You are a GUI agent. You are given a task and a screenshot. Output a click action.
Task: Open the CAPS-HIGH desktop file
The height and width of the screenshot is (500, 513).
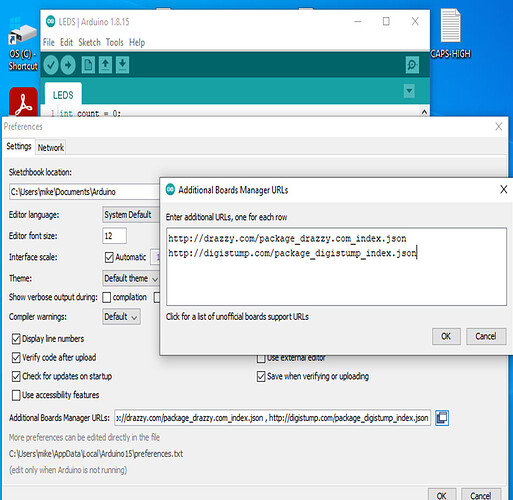coord(451,34)
